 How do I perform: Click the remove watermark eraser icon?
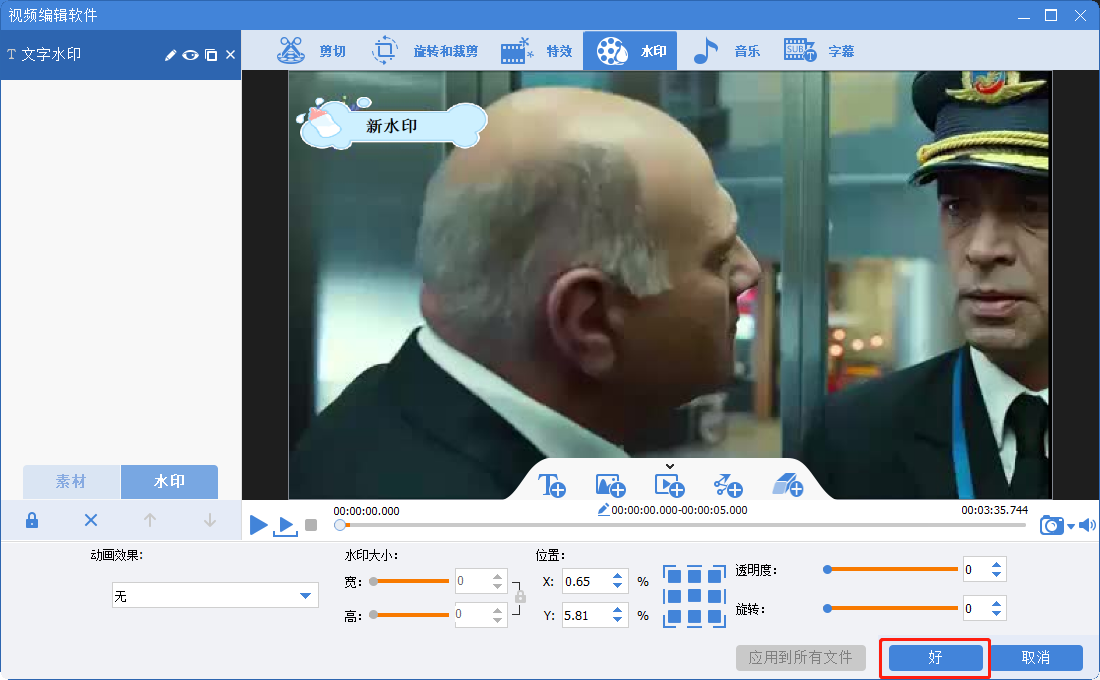pos(787,486)
